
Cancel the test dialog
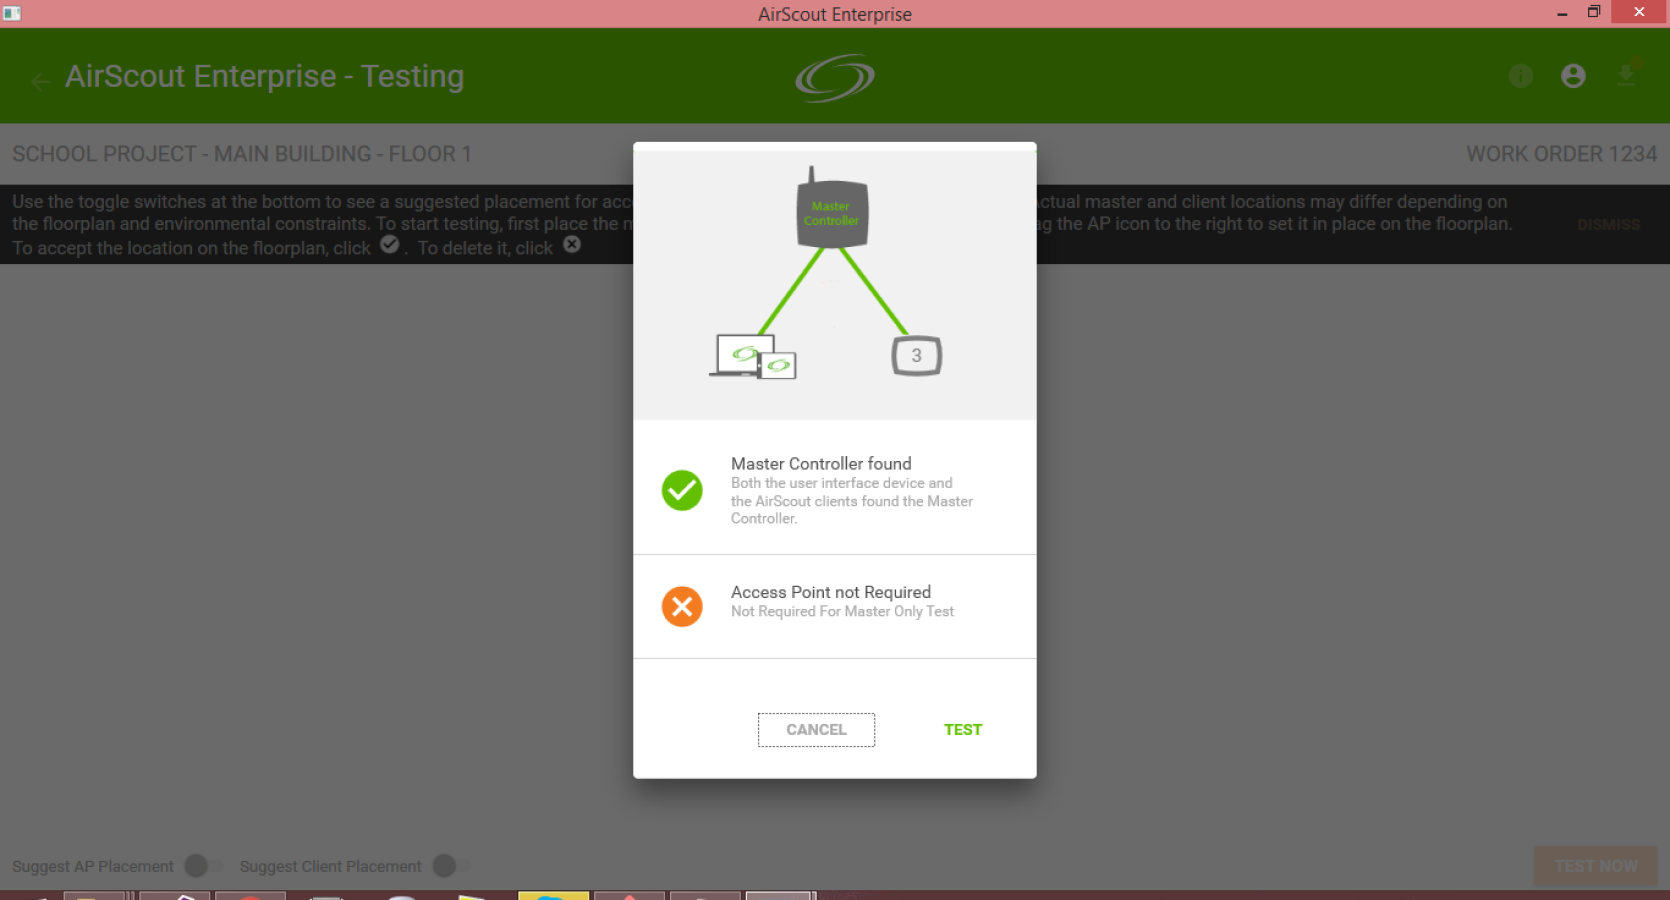[816, 730]
